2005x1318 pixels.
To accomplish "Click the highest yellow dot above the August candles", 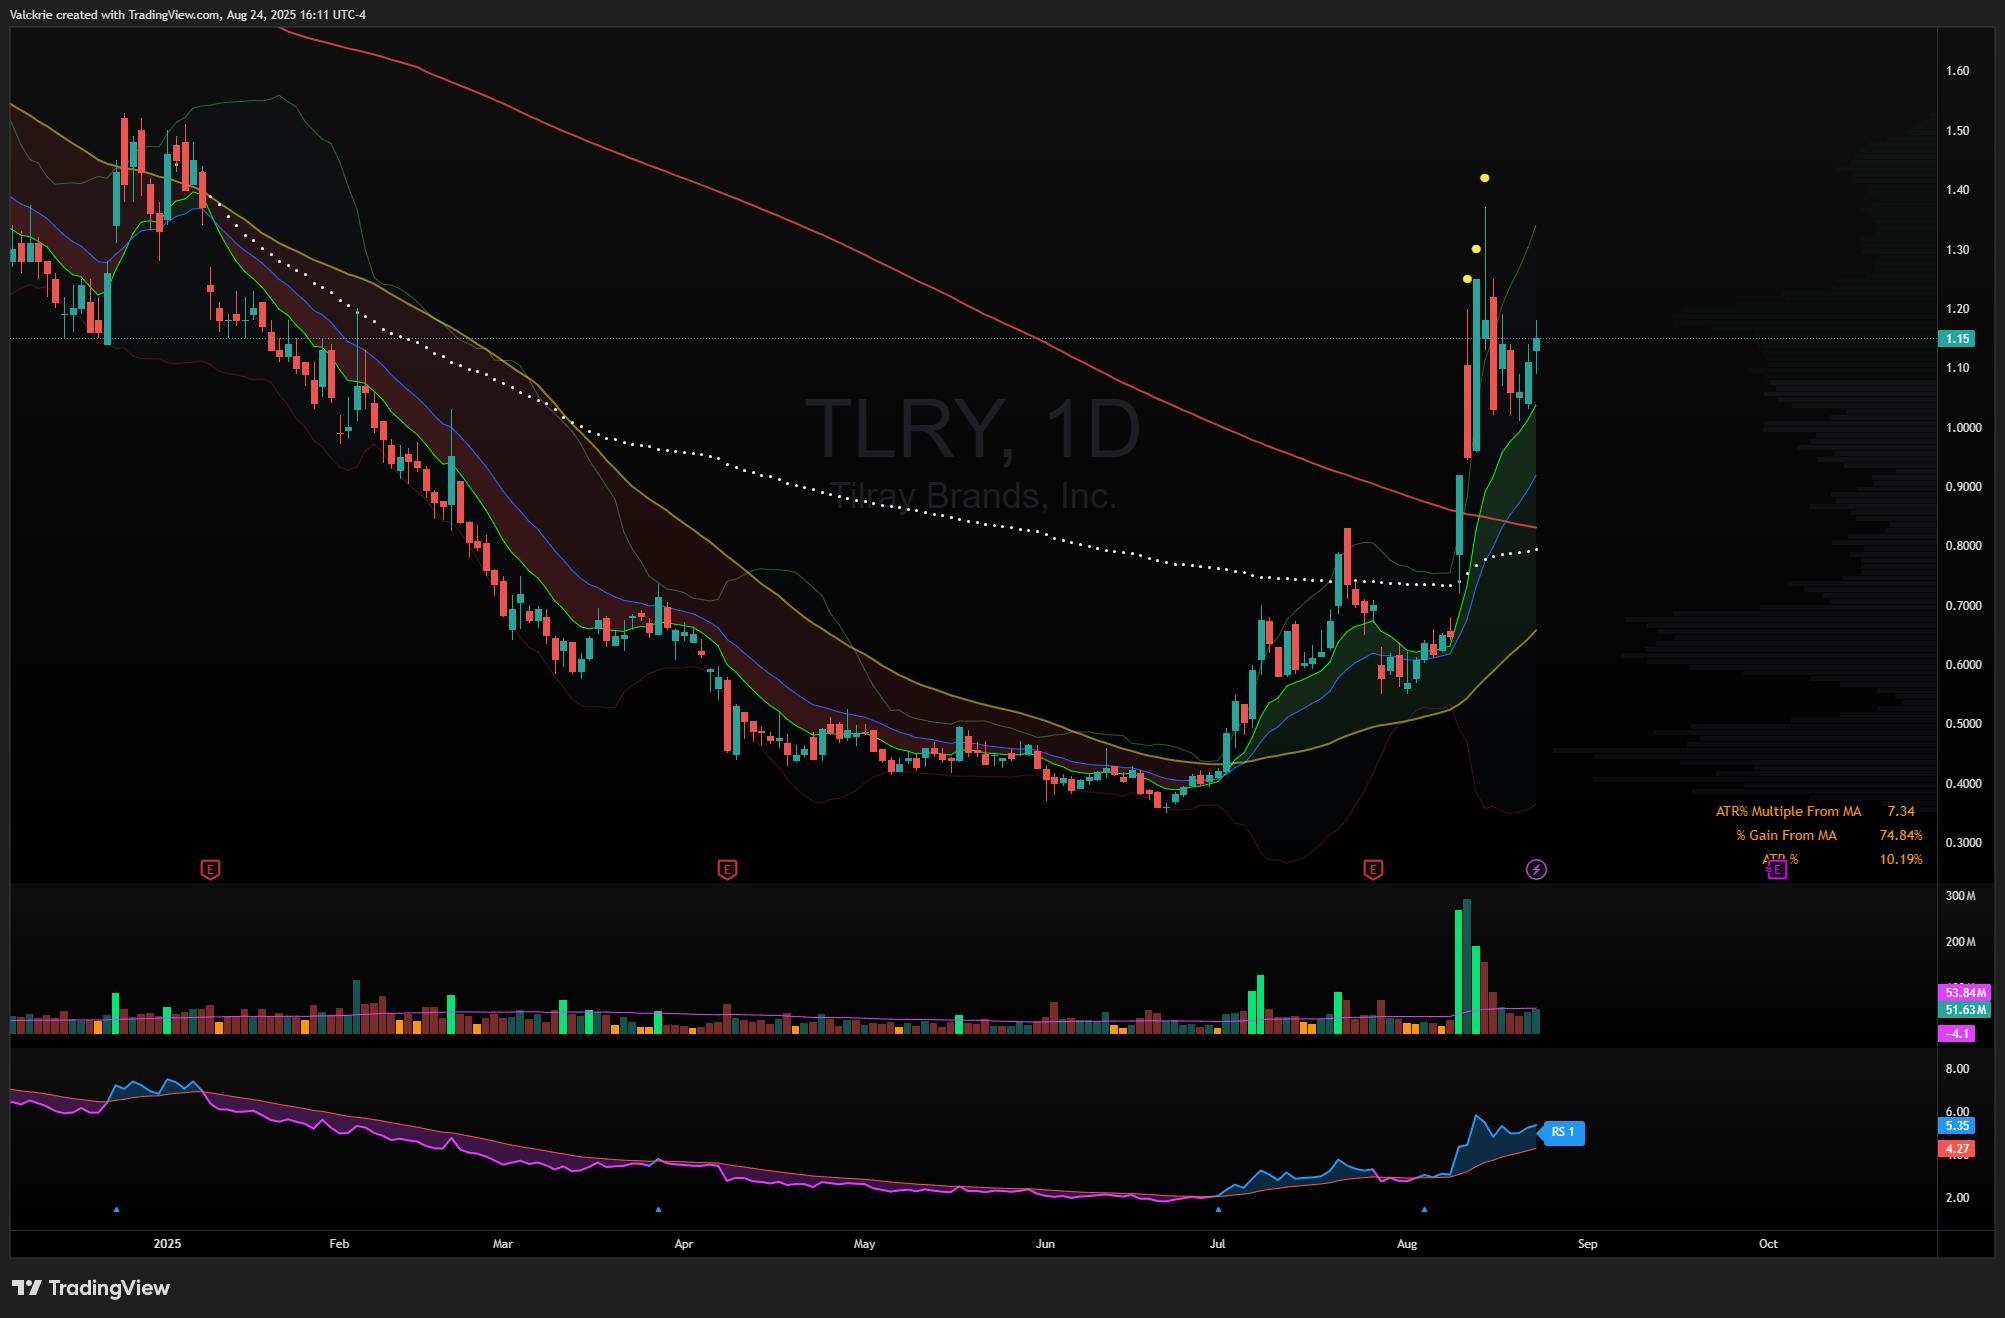I will coord(1484,178).
